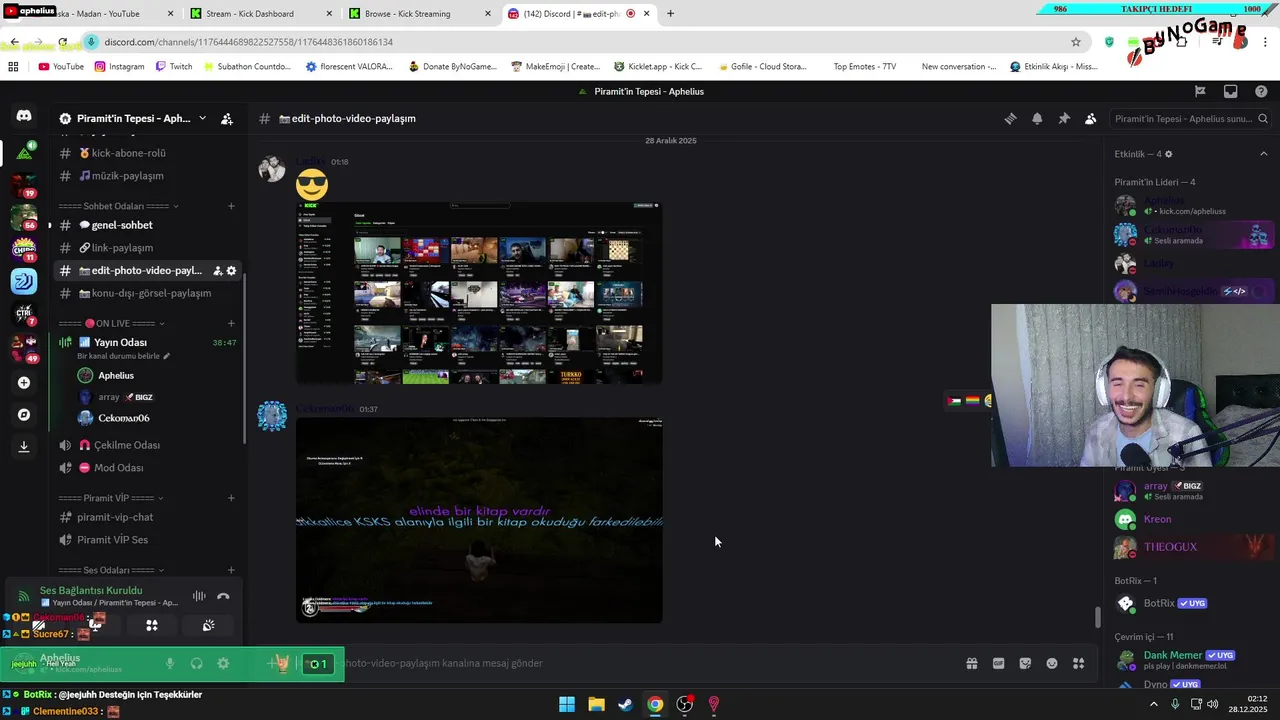Show pinned messages pin icon
This screenshot has width=1280, height=720.
(x=1064, y=118)
